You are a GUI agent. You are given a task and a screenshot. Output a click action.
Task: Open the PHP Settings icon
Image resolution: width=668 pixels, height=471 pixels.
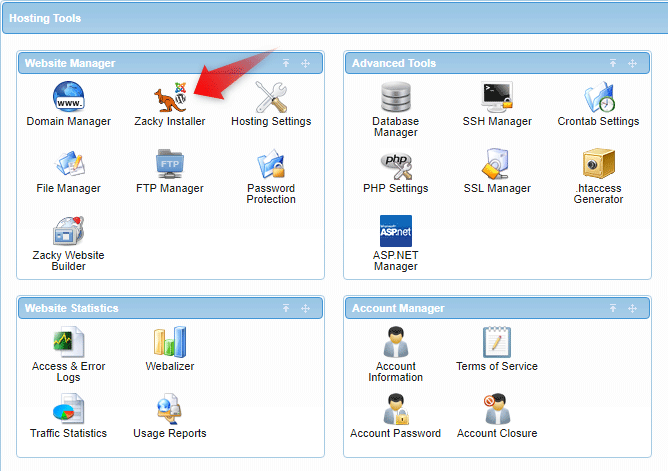click(x=395, y=165)
